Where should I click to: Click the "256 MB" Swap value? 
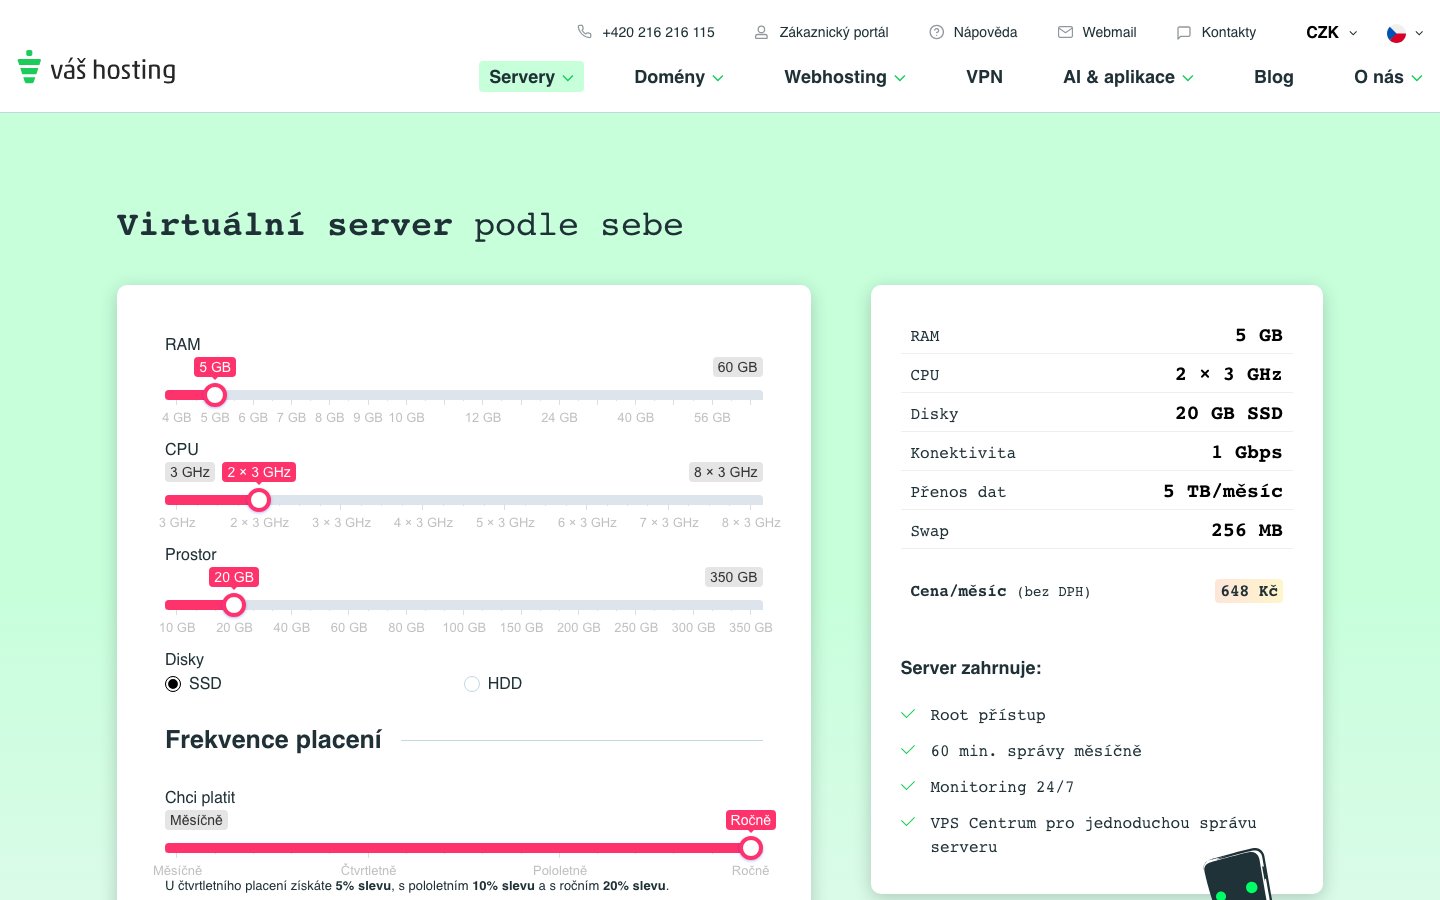coord(1247,530)
